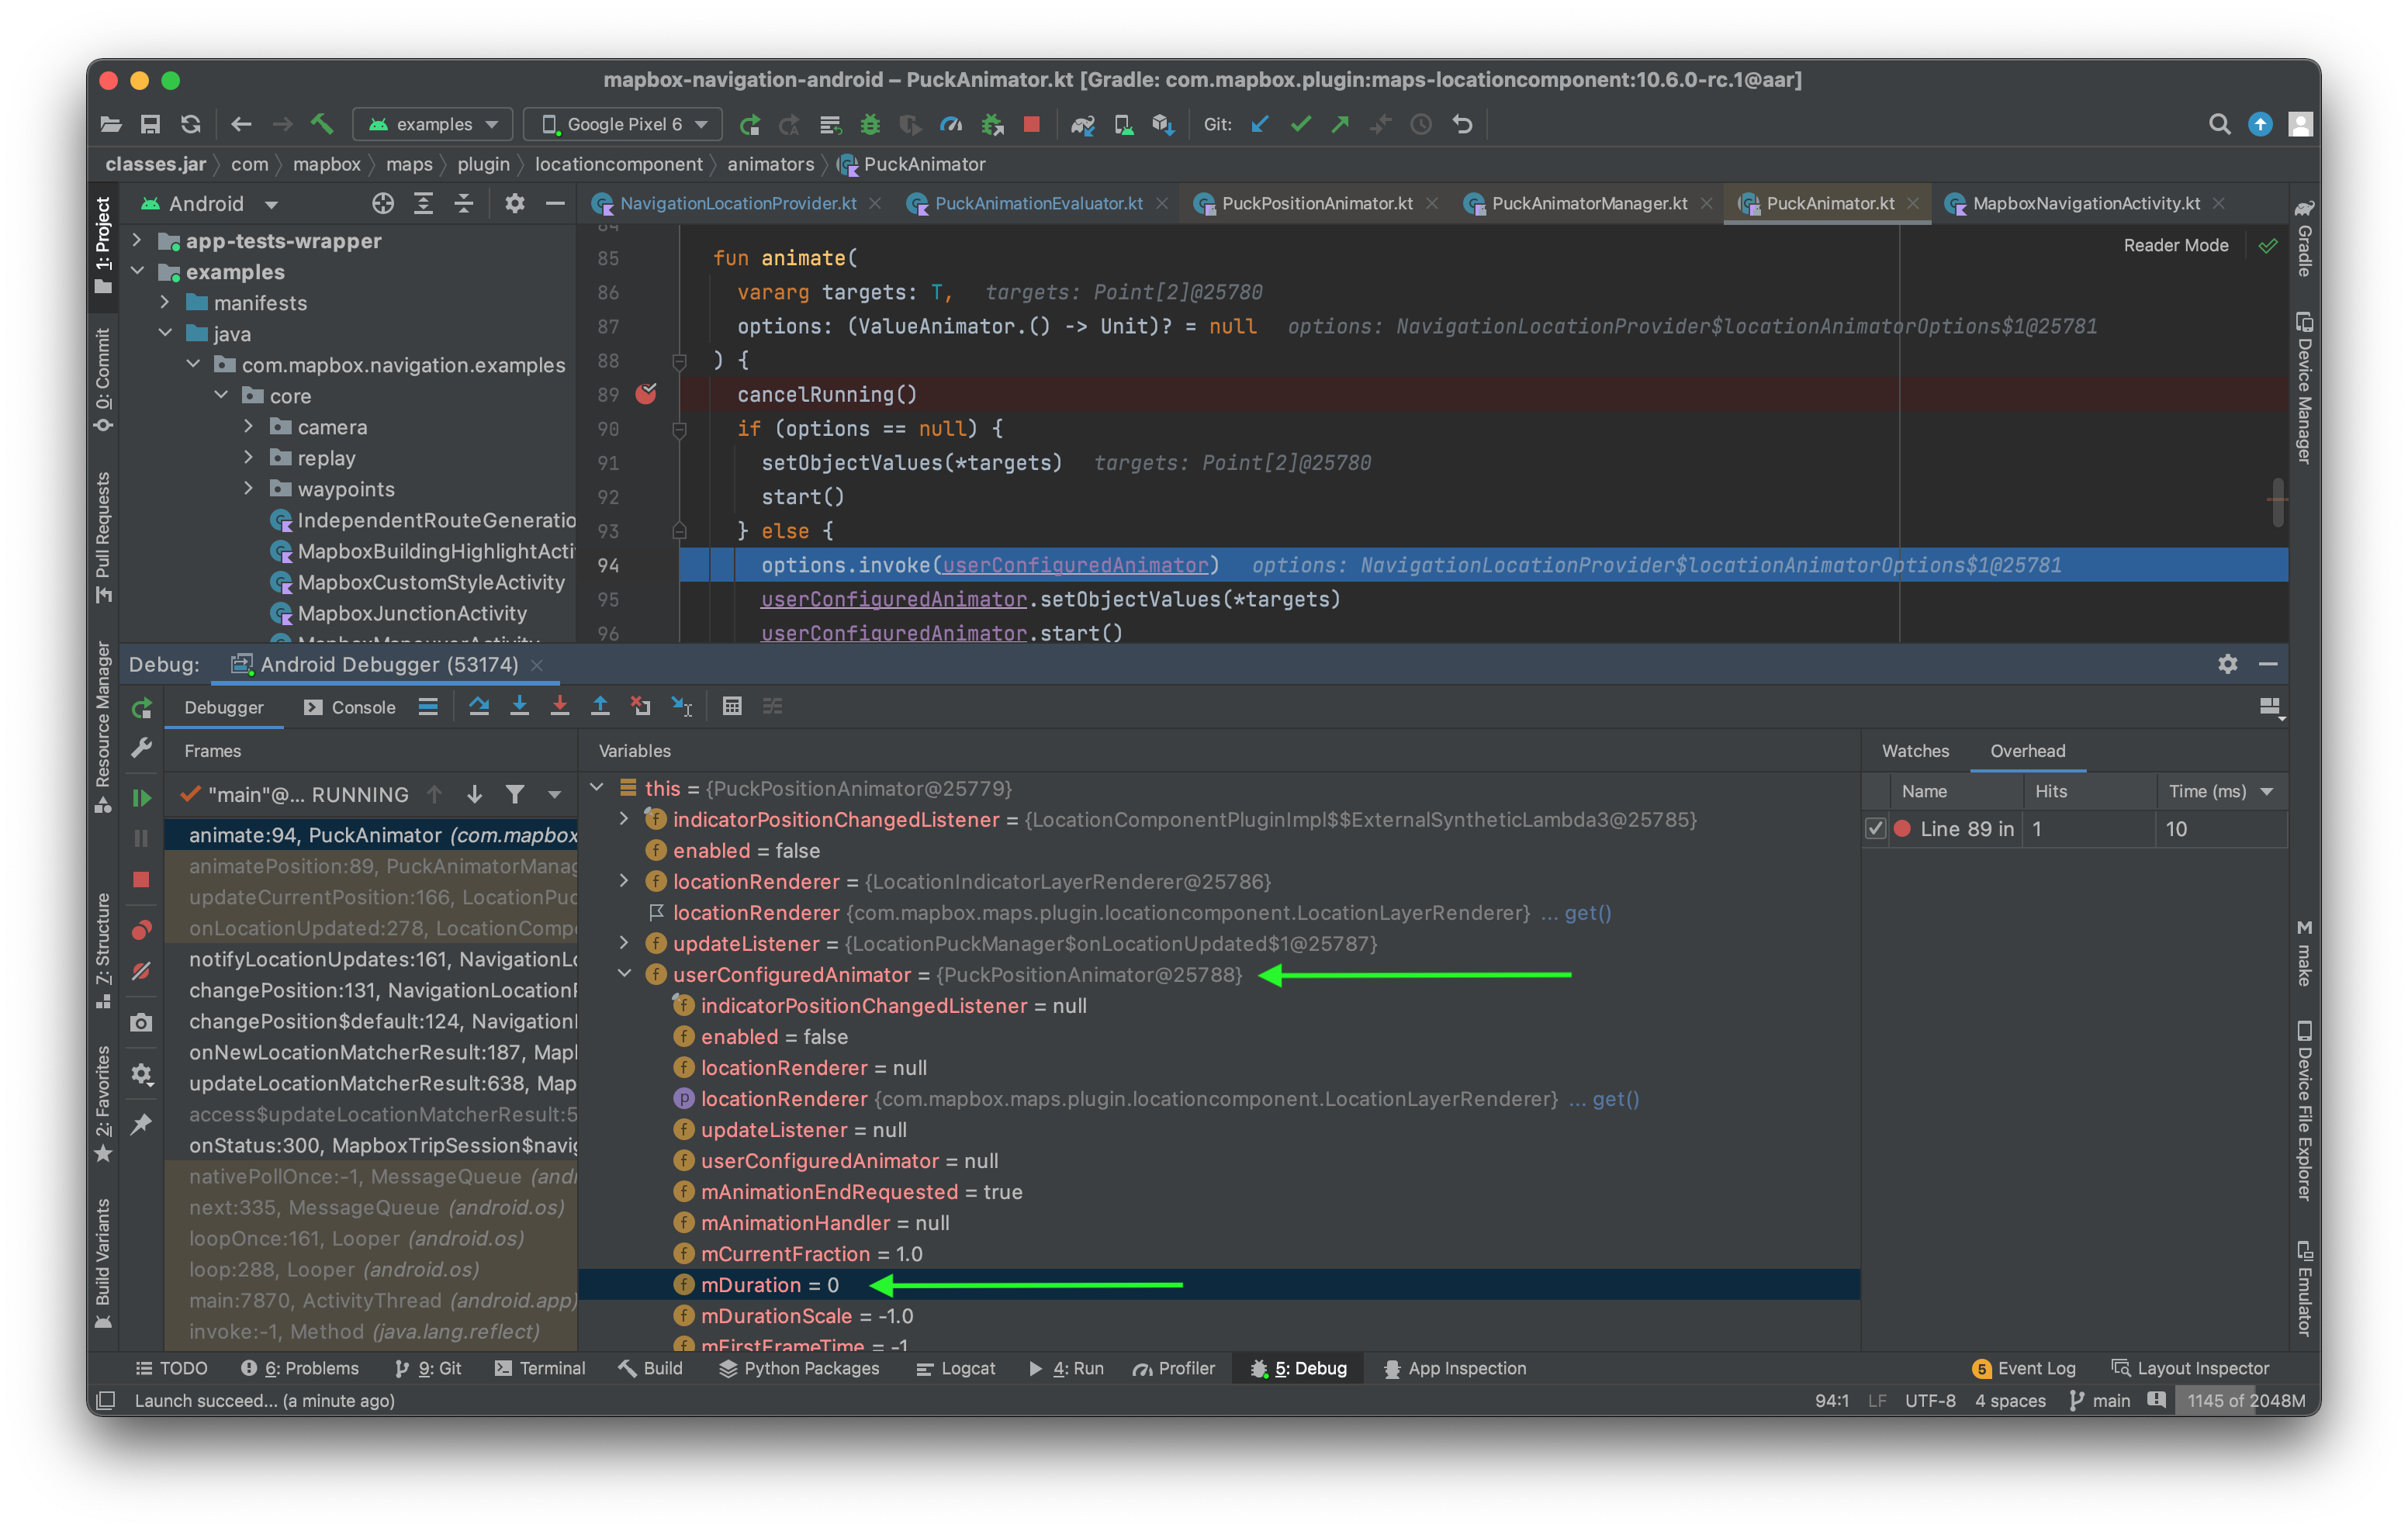The width and height of the screenshot is (2408, 1531).
Task: Click the memory indicator 1145 of 2048M
Action: (2245, 1401)
